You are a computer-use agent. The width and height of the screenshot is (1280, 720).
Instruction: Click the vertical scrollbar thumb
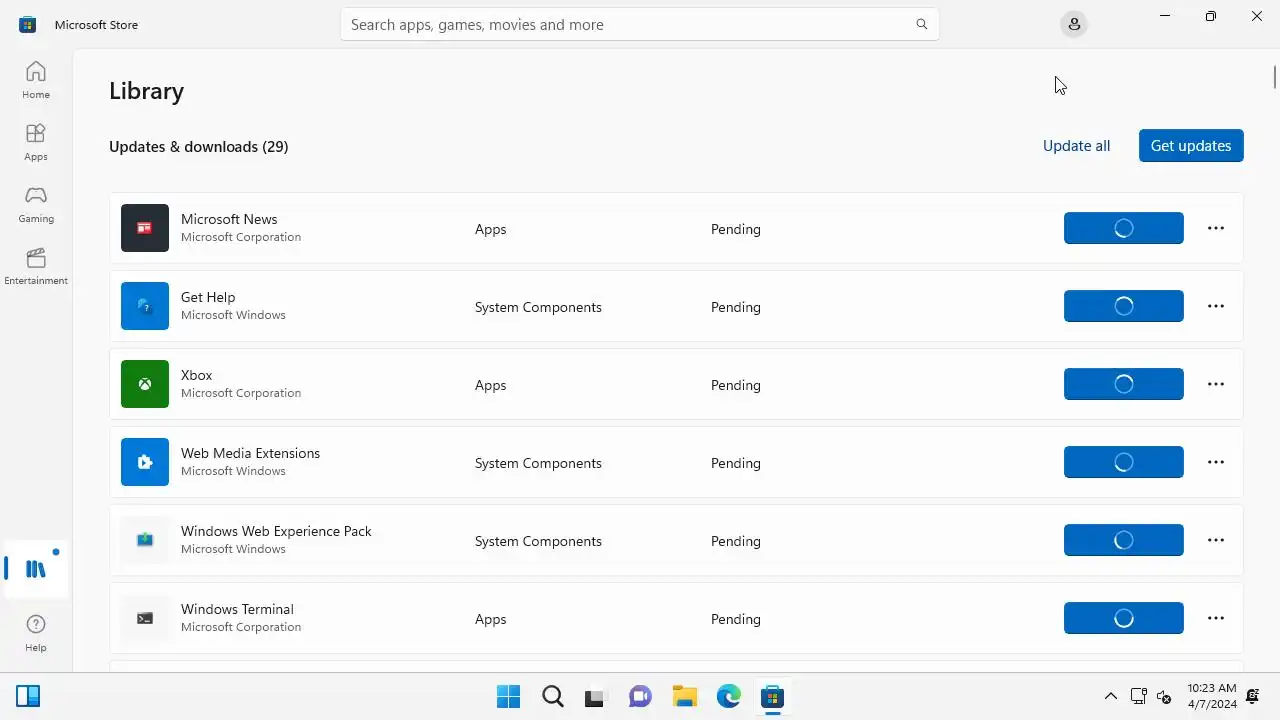(x=1274, y=76)
